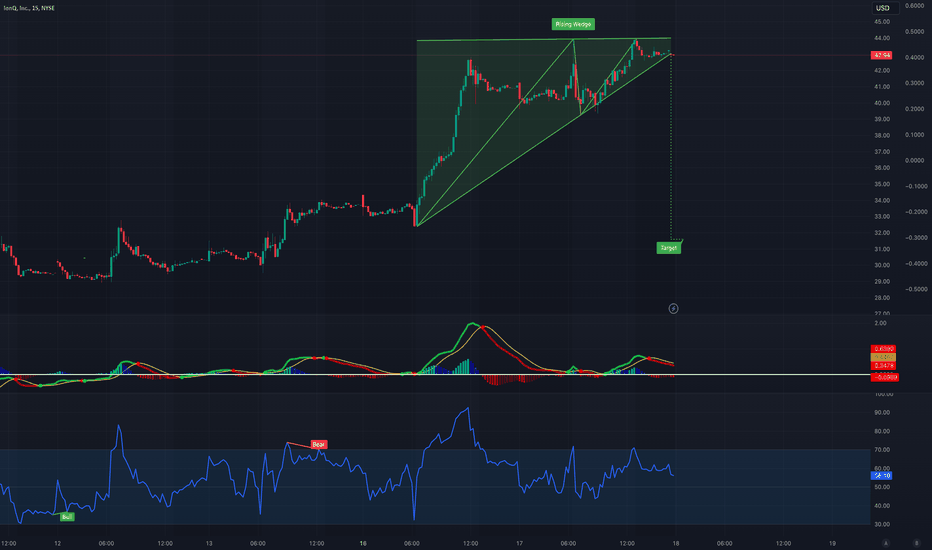The height and width of the screenshot is (550, 932).
Task: Select the 'Rising Wedge' pattern label
Action: point(573,24)
